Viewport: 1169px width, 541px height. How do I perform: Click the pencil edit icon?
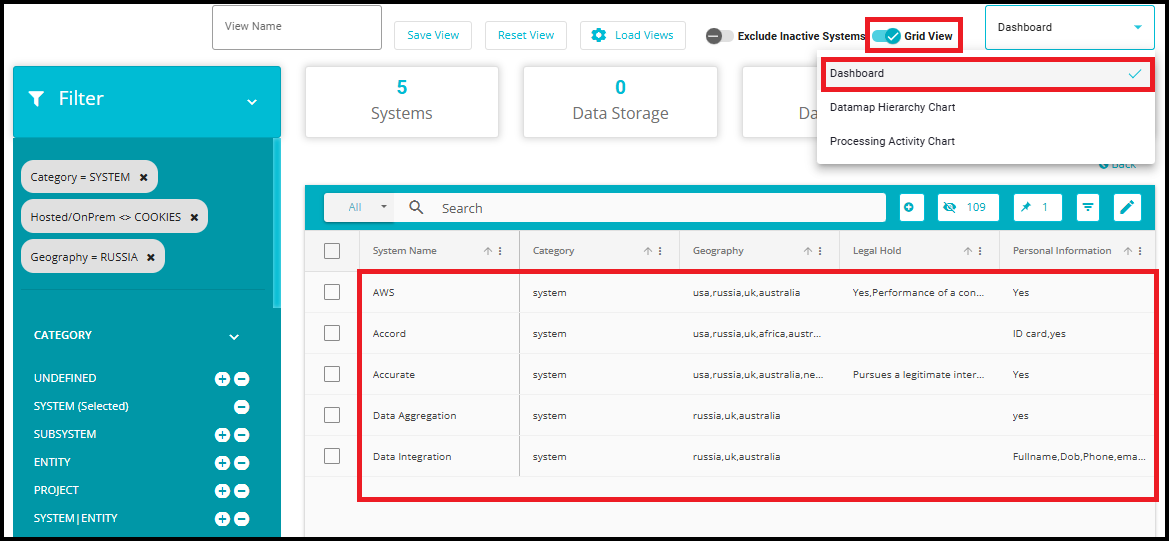1127,207
